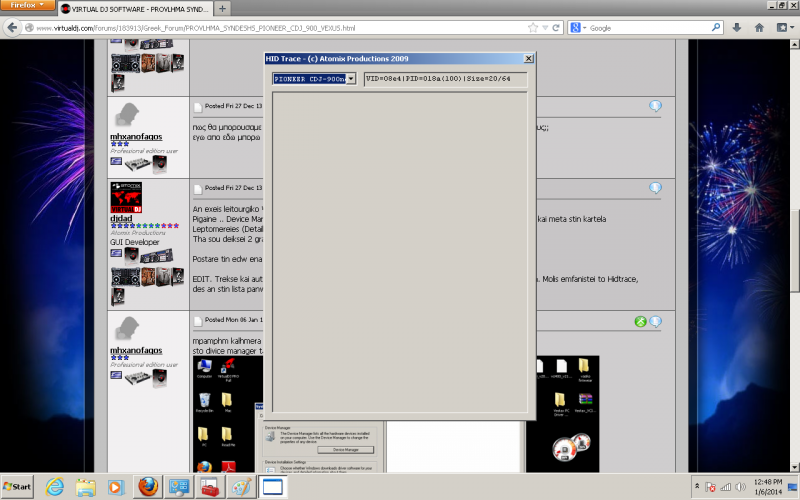Expand the address bar history dropdown
The height and width of the screenshot is (500, 800).
pyautogui.click(x=545, y=28)
